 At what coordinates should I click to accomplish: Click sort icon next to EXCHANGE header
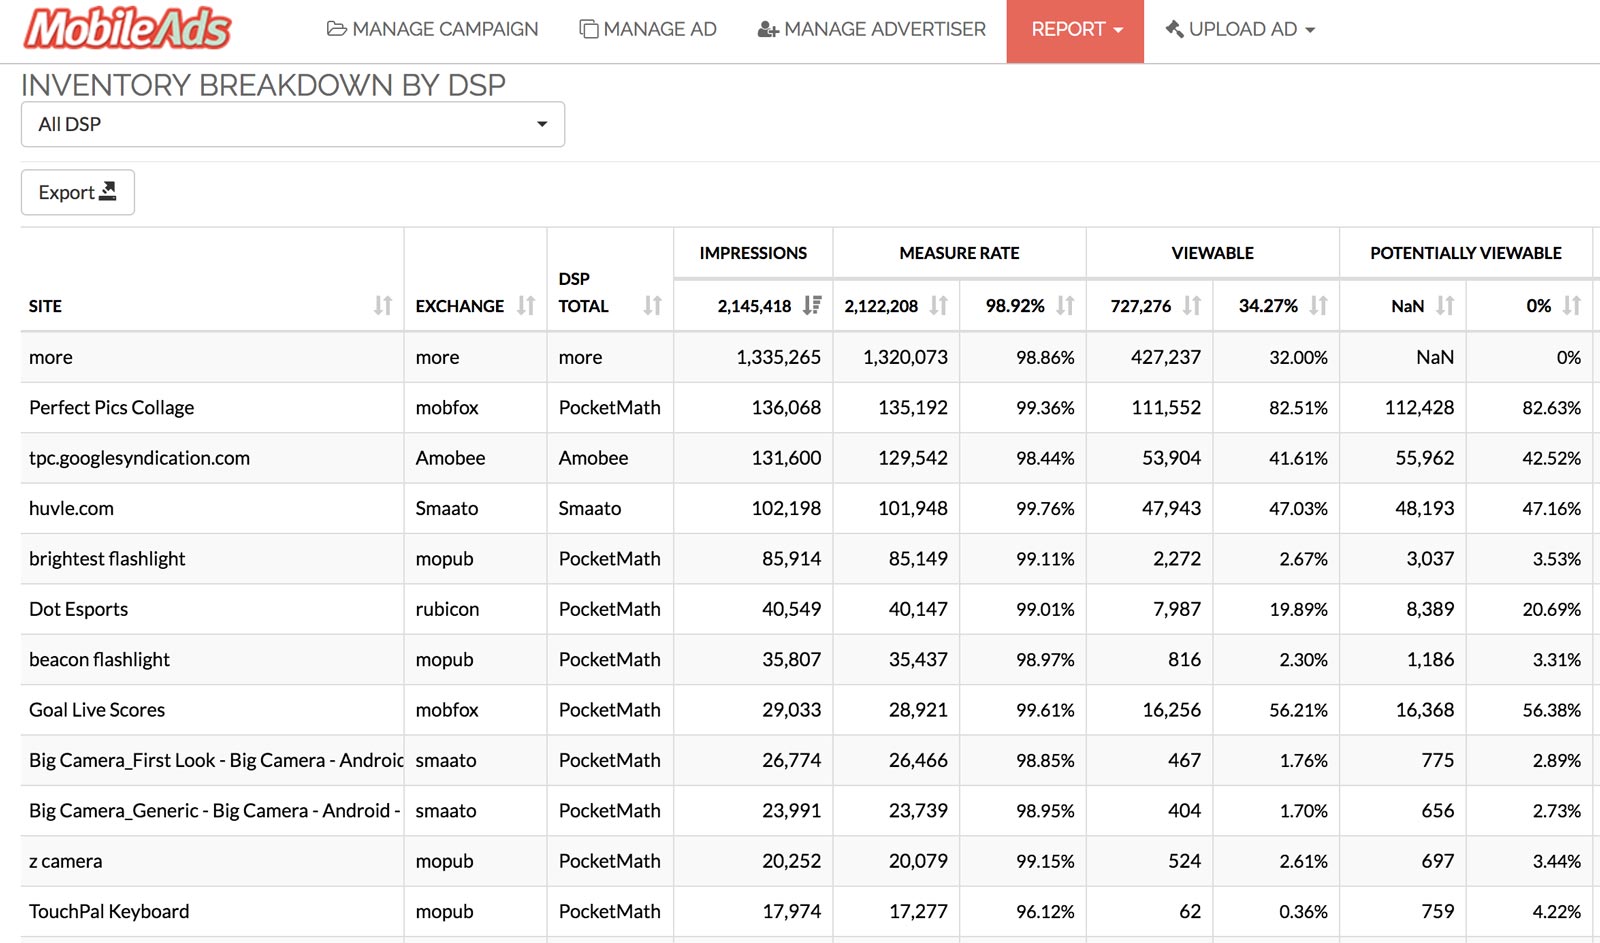point(526,306)
